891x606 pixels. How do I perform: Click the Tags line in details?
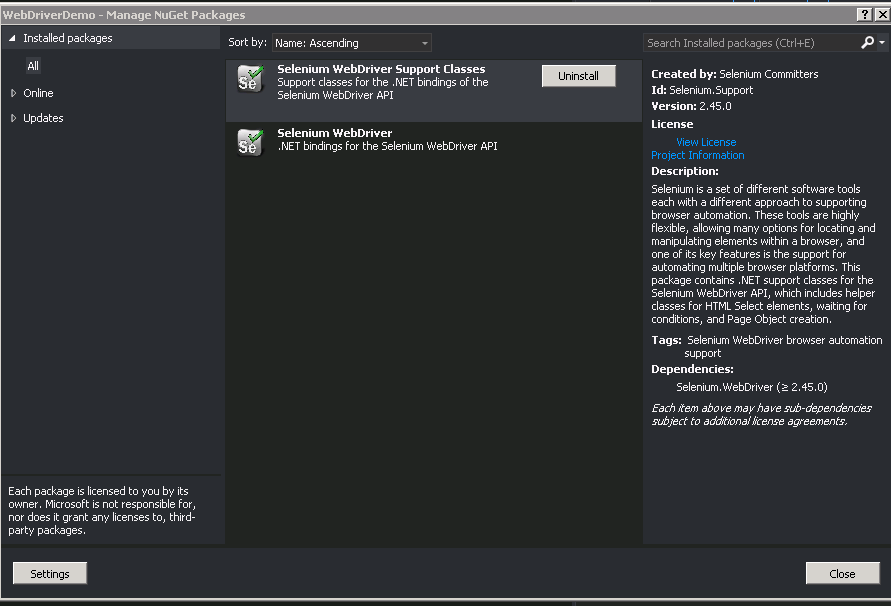point(767,346)
